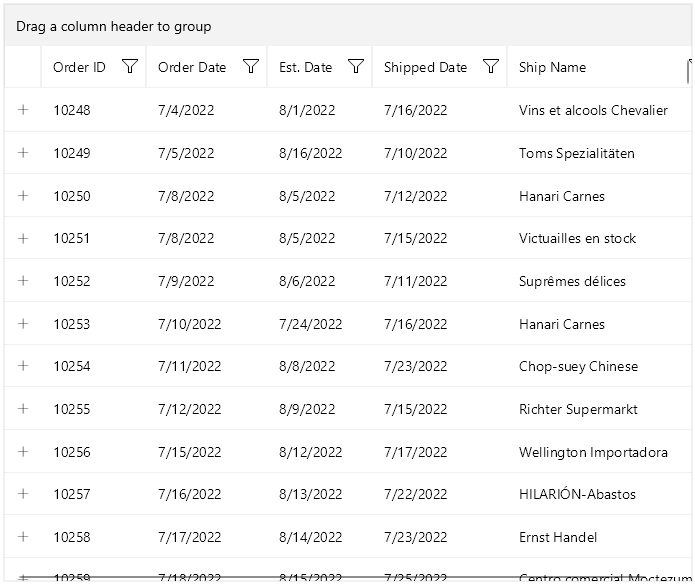Screen dimensions: 695x585
Task: Expand row for order 10251
Action: [23, 238]
